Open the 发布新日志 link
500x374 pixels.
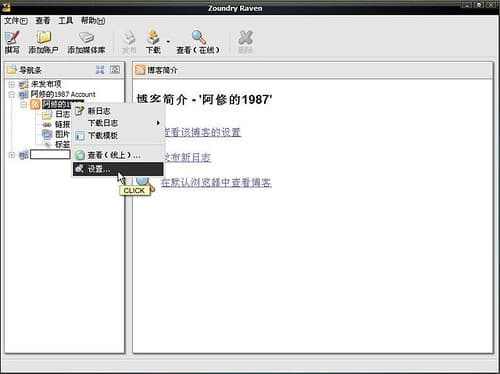[187, 157]
